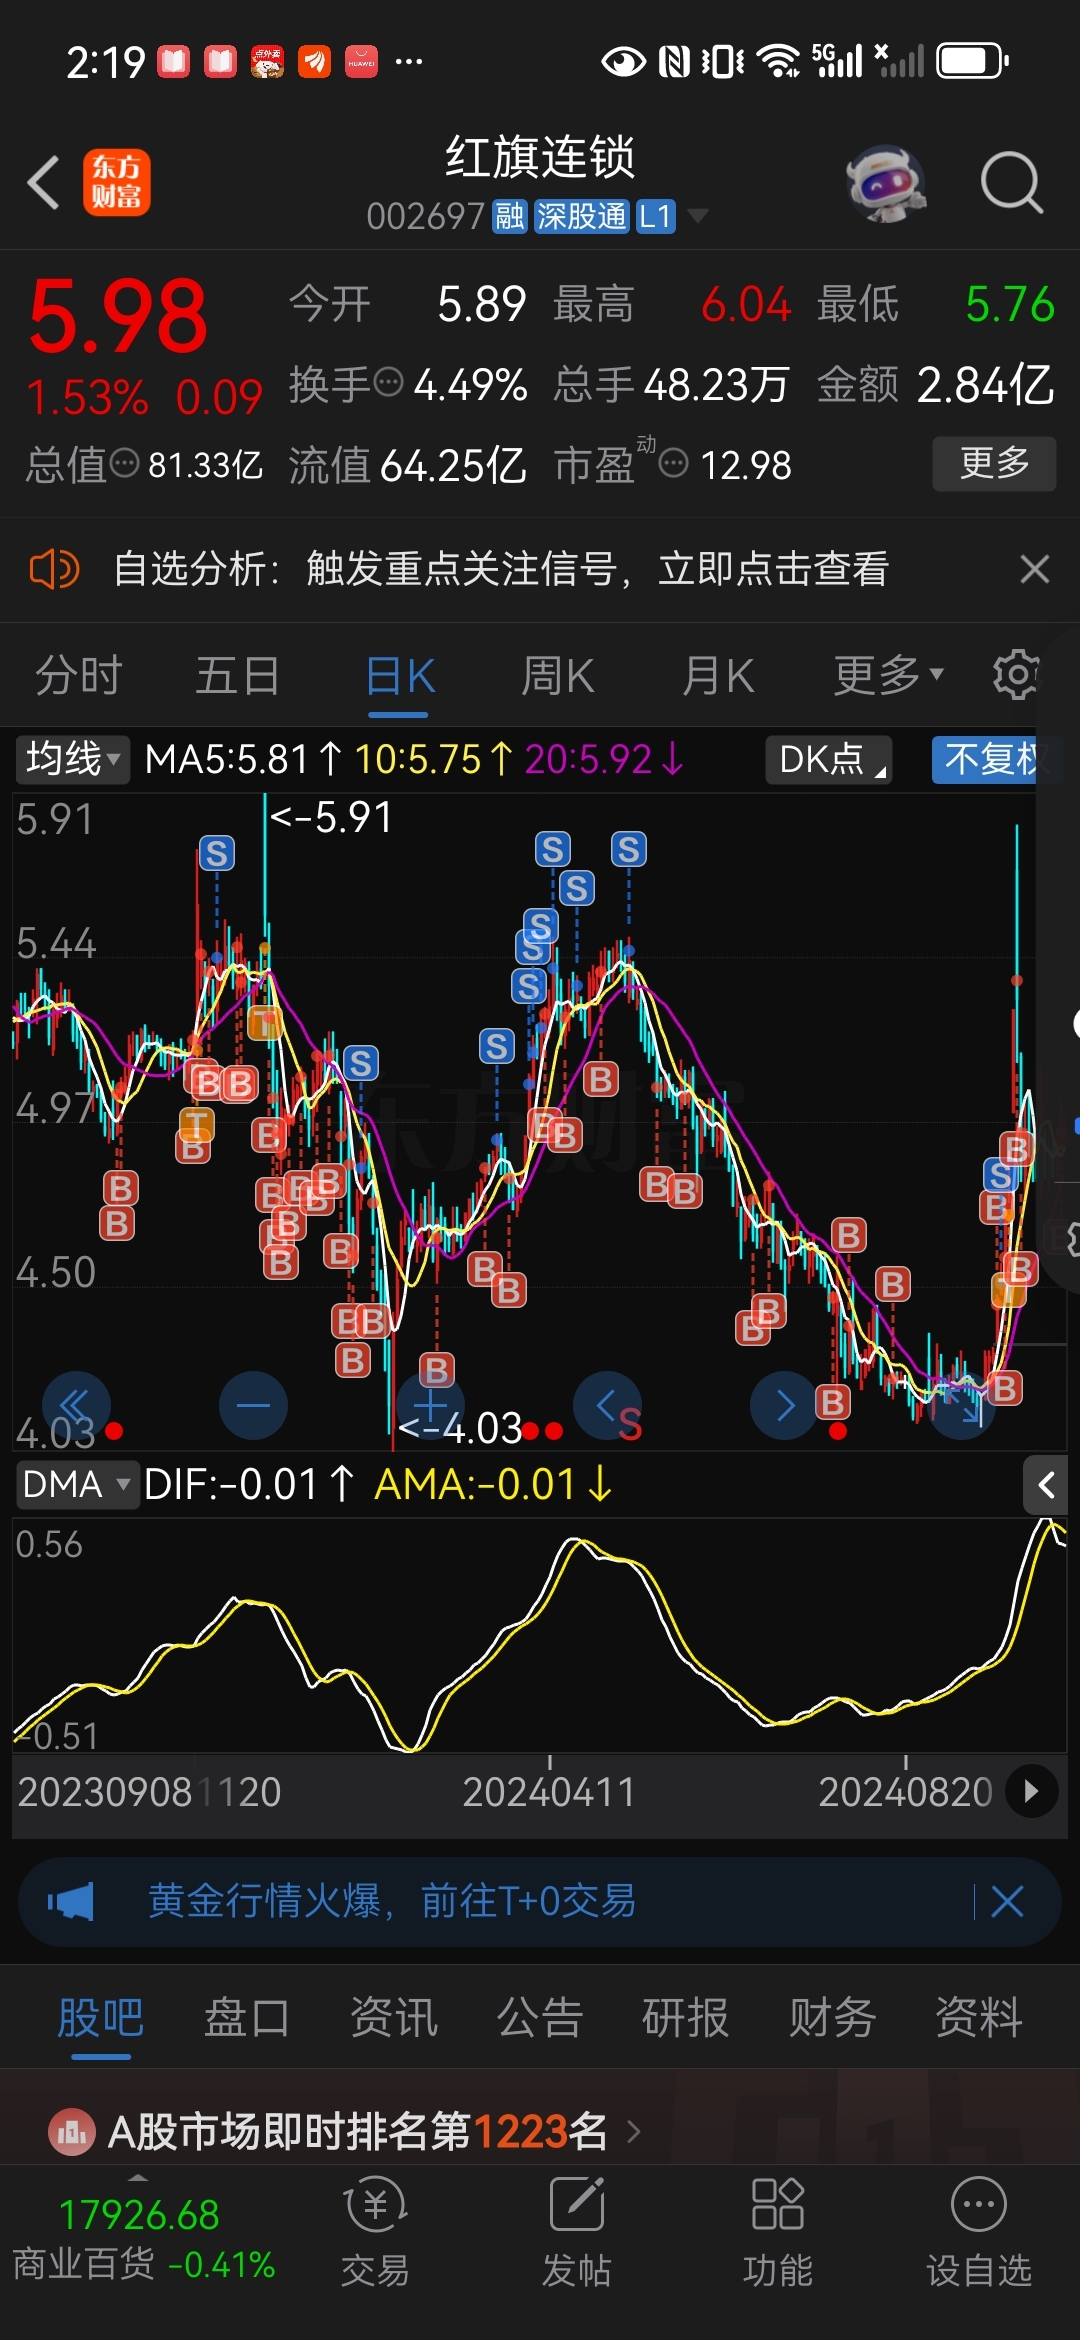
Task: Open the 自选分析 signal notice
Action: [x=500, y=569]
